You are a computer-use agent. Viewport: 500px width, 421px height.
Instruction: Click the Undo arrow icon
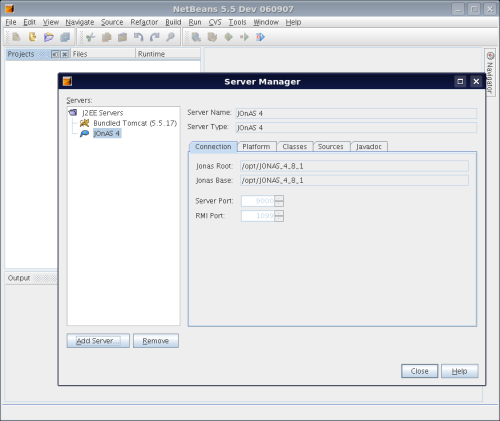click(138, 37)
